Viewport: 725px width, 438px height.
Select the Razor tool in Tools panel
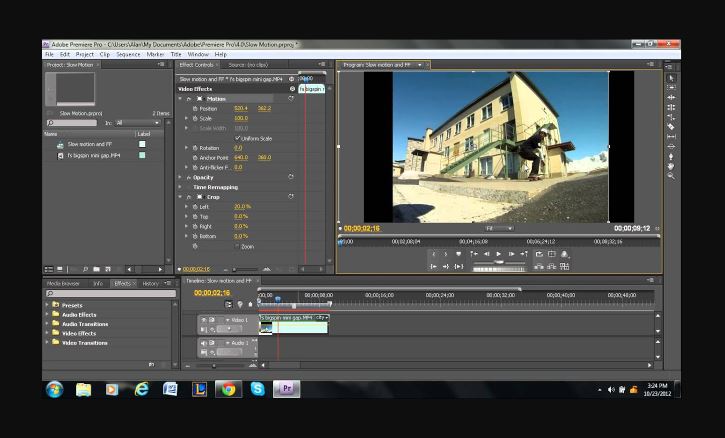click(671, 127)
